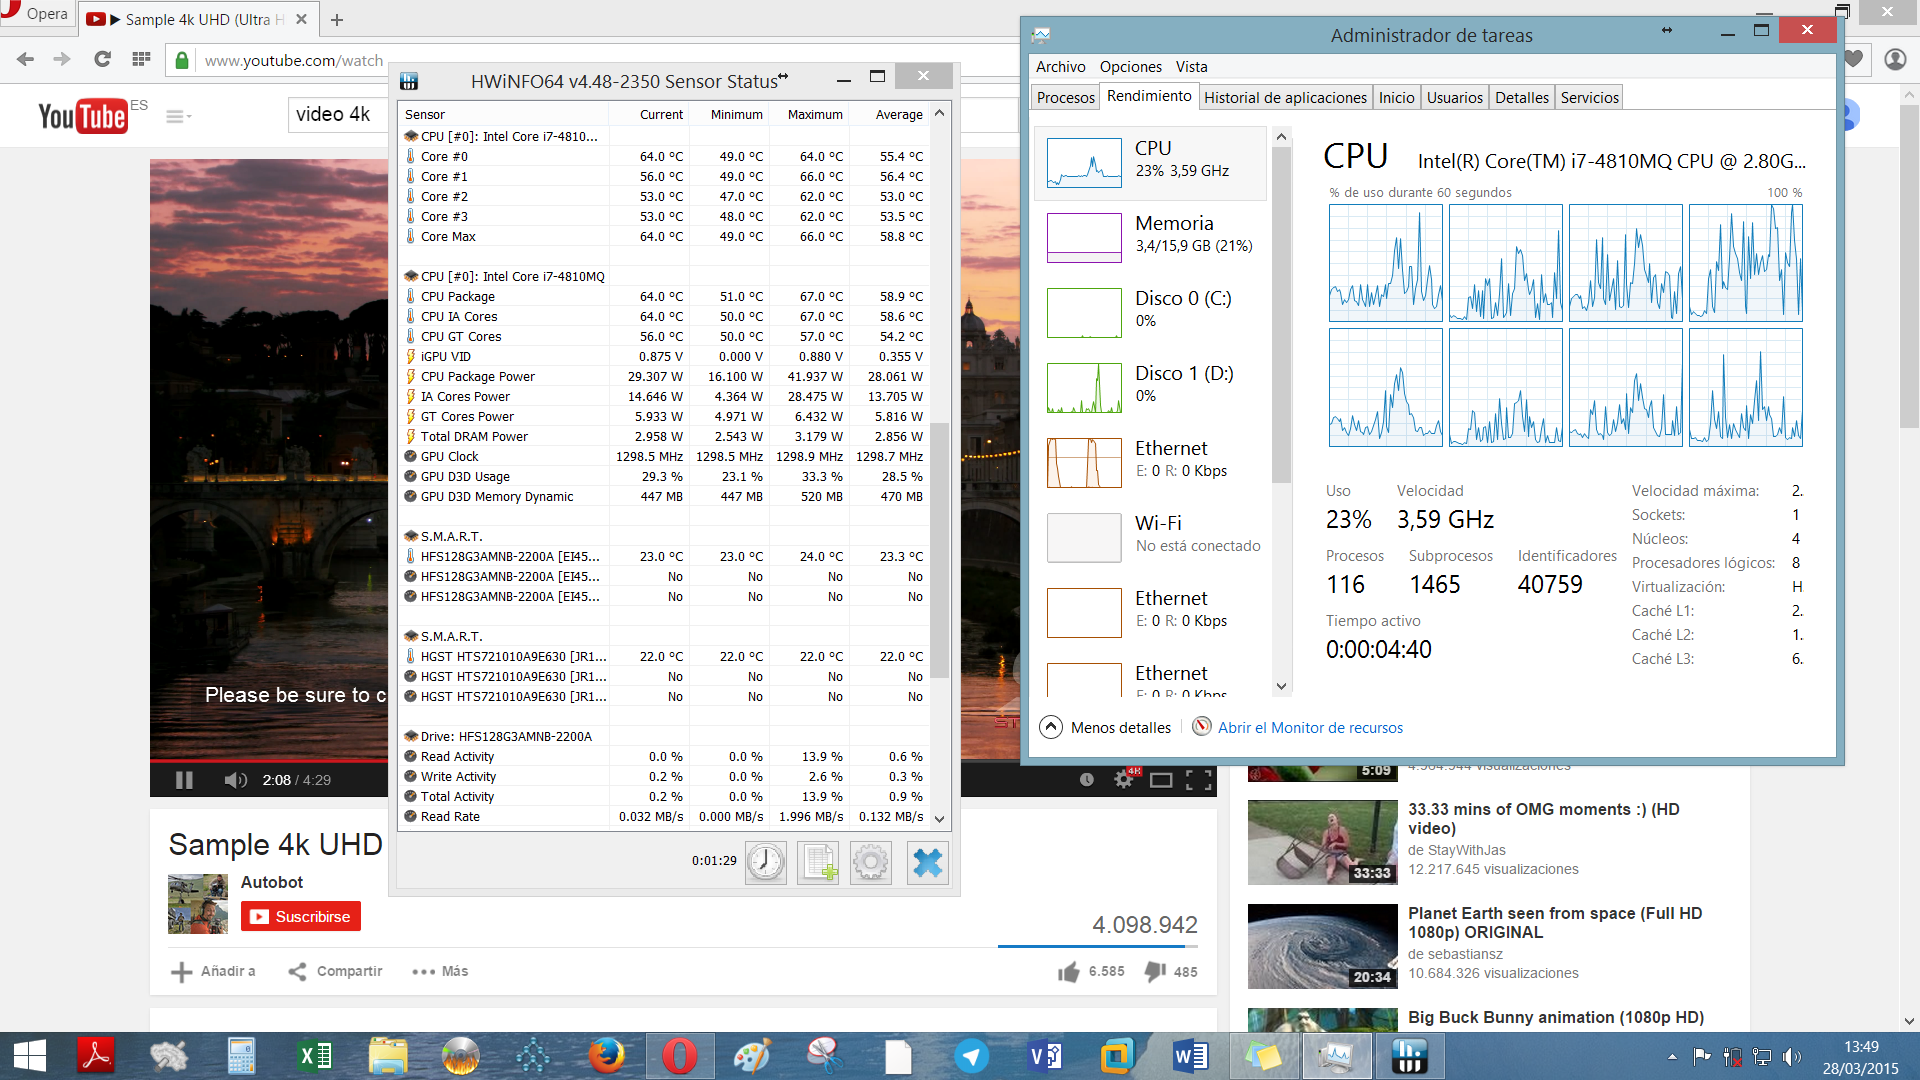Click the HWiNFO timer clock icon
The height and width of the screenshot is (1080, 1920).
764,862
